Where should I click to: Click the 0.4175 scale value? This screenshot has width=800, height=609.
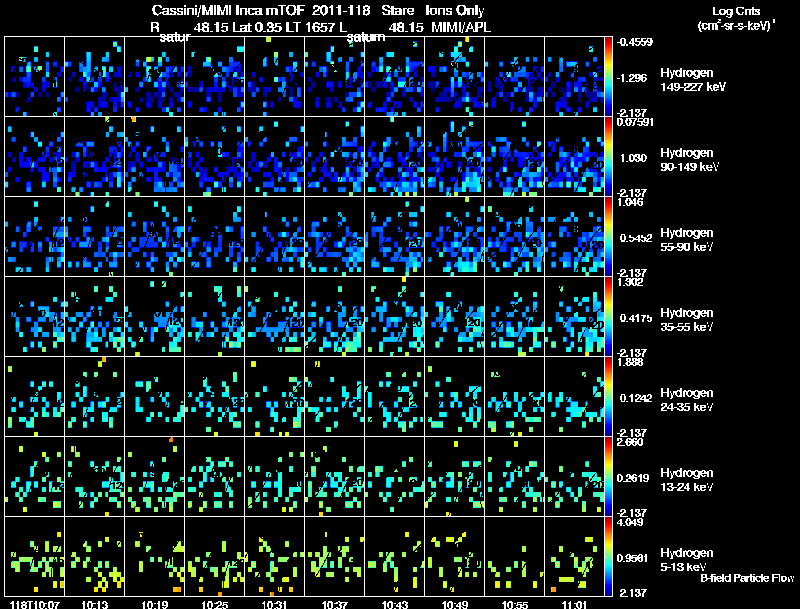pyautogui.click(x=636, y=318)
